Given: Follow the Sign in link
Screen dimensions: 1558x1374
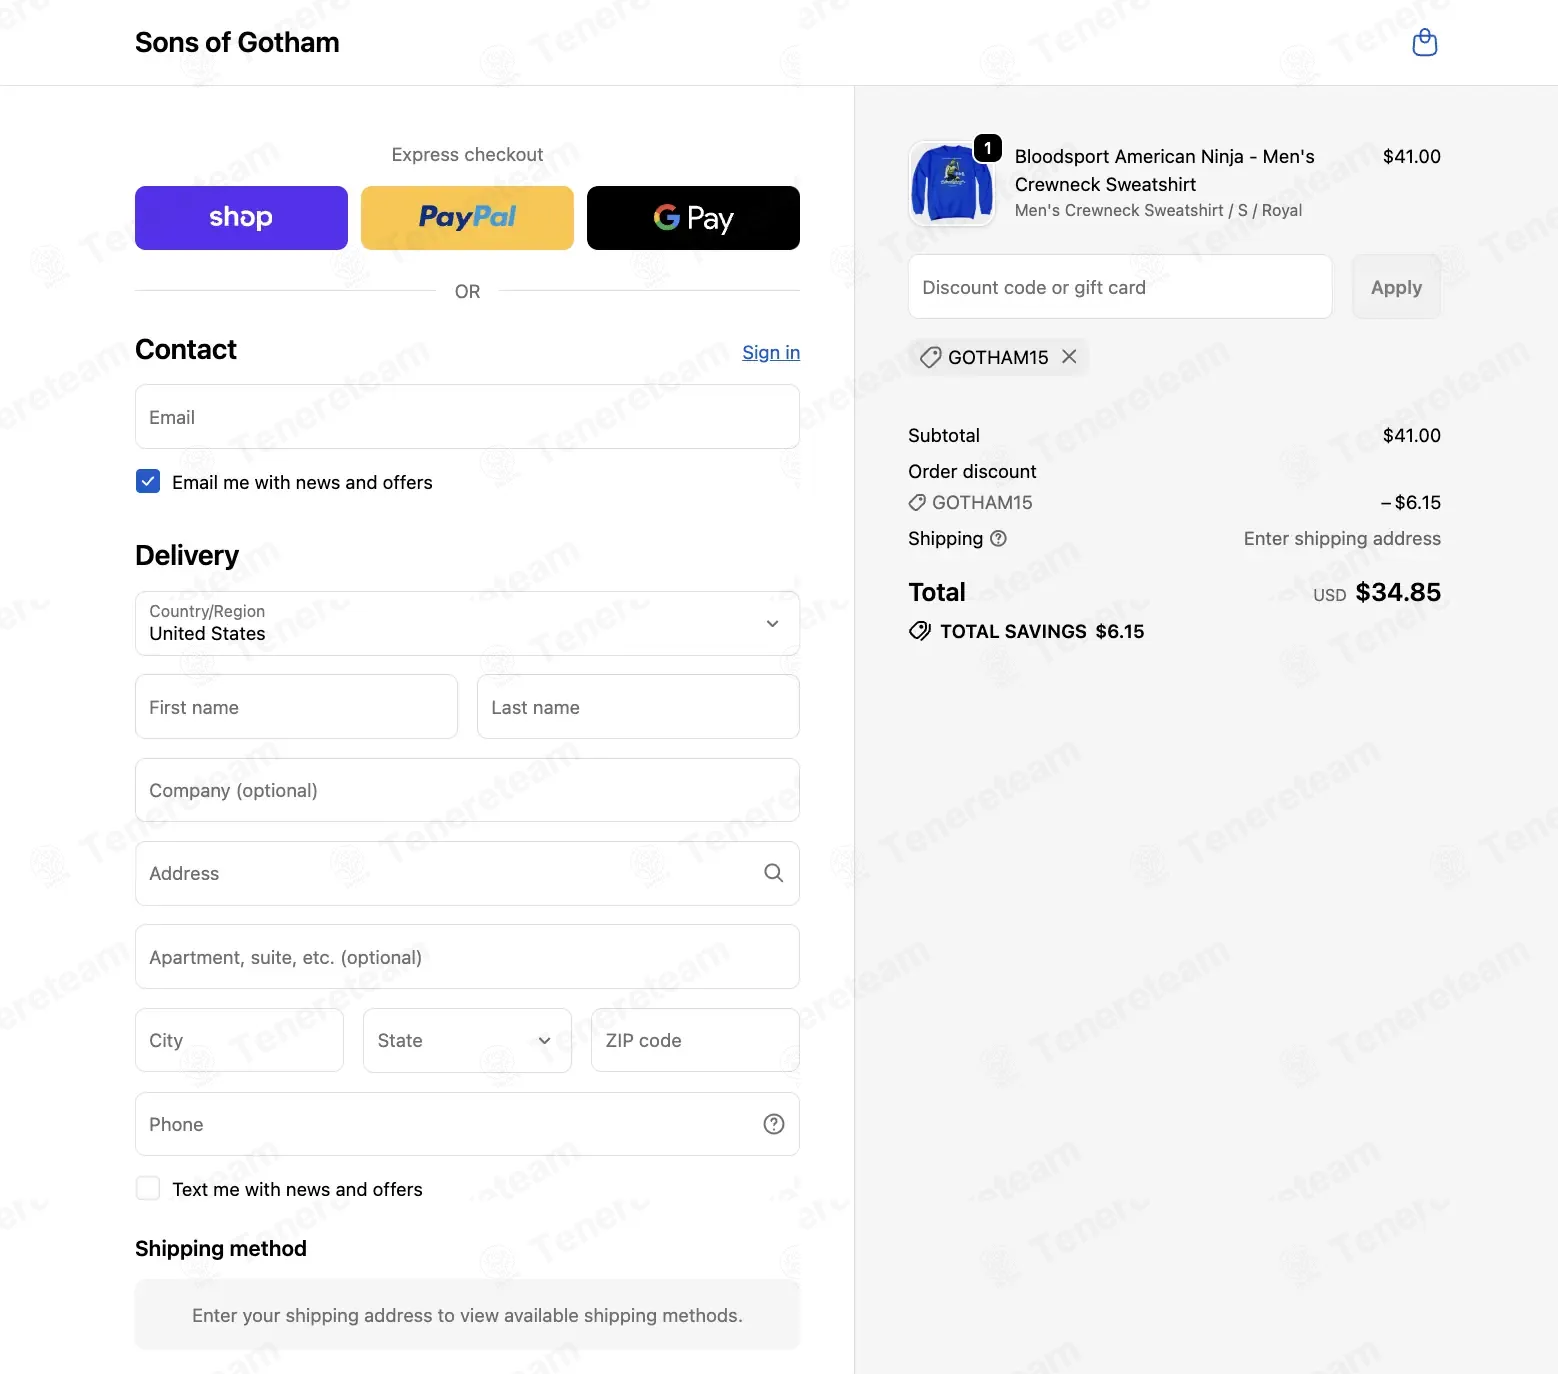Looking at the screenshot, I should (x=771, y=352).
